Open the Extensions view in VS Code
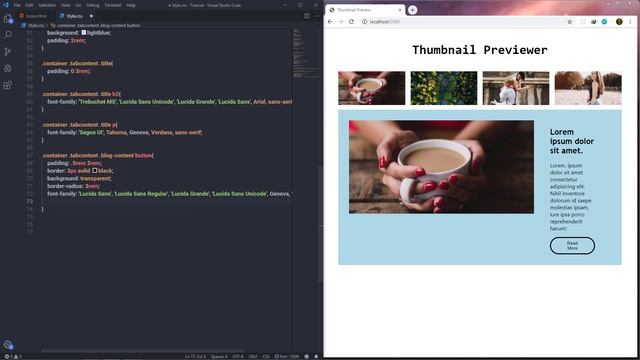 8,85
